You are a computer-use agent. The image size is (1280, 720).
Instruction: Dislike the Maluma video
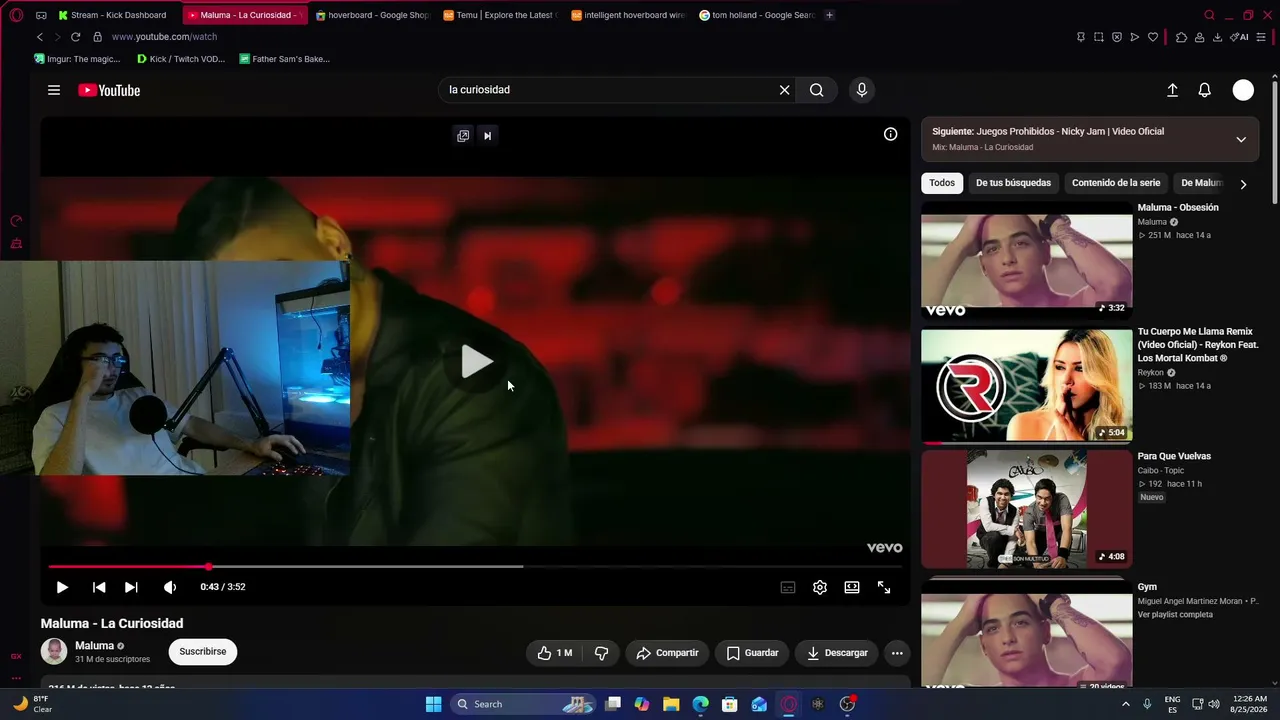(601, 653)
